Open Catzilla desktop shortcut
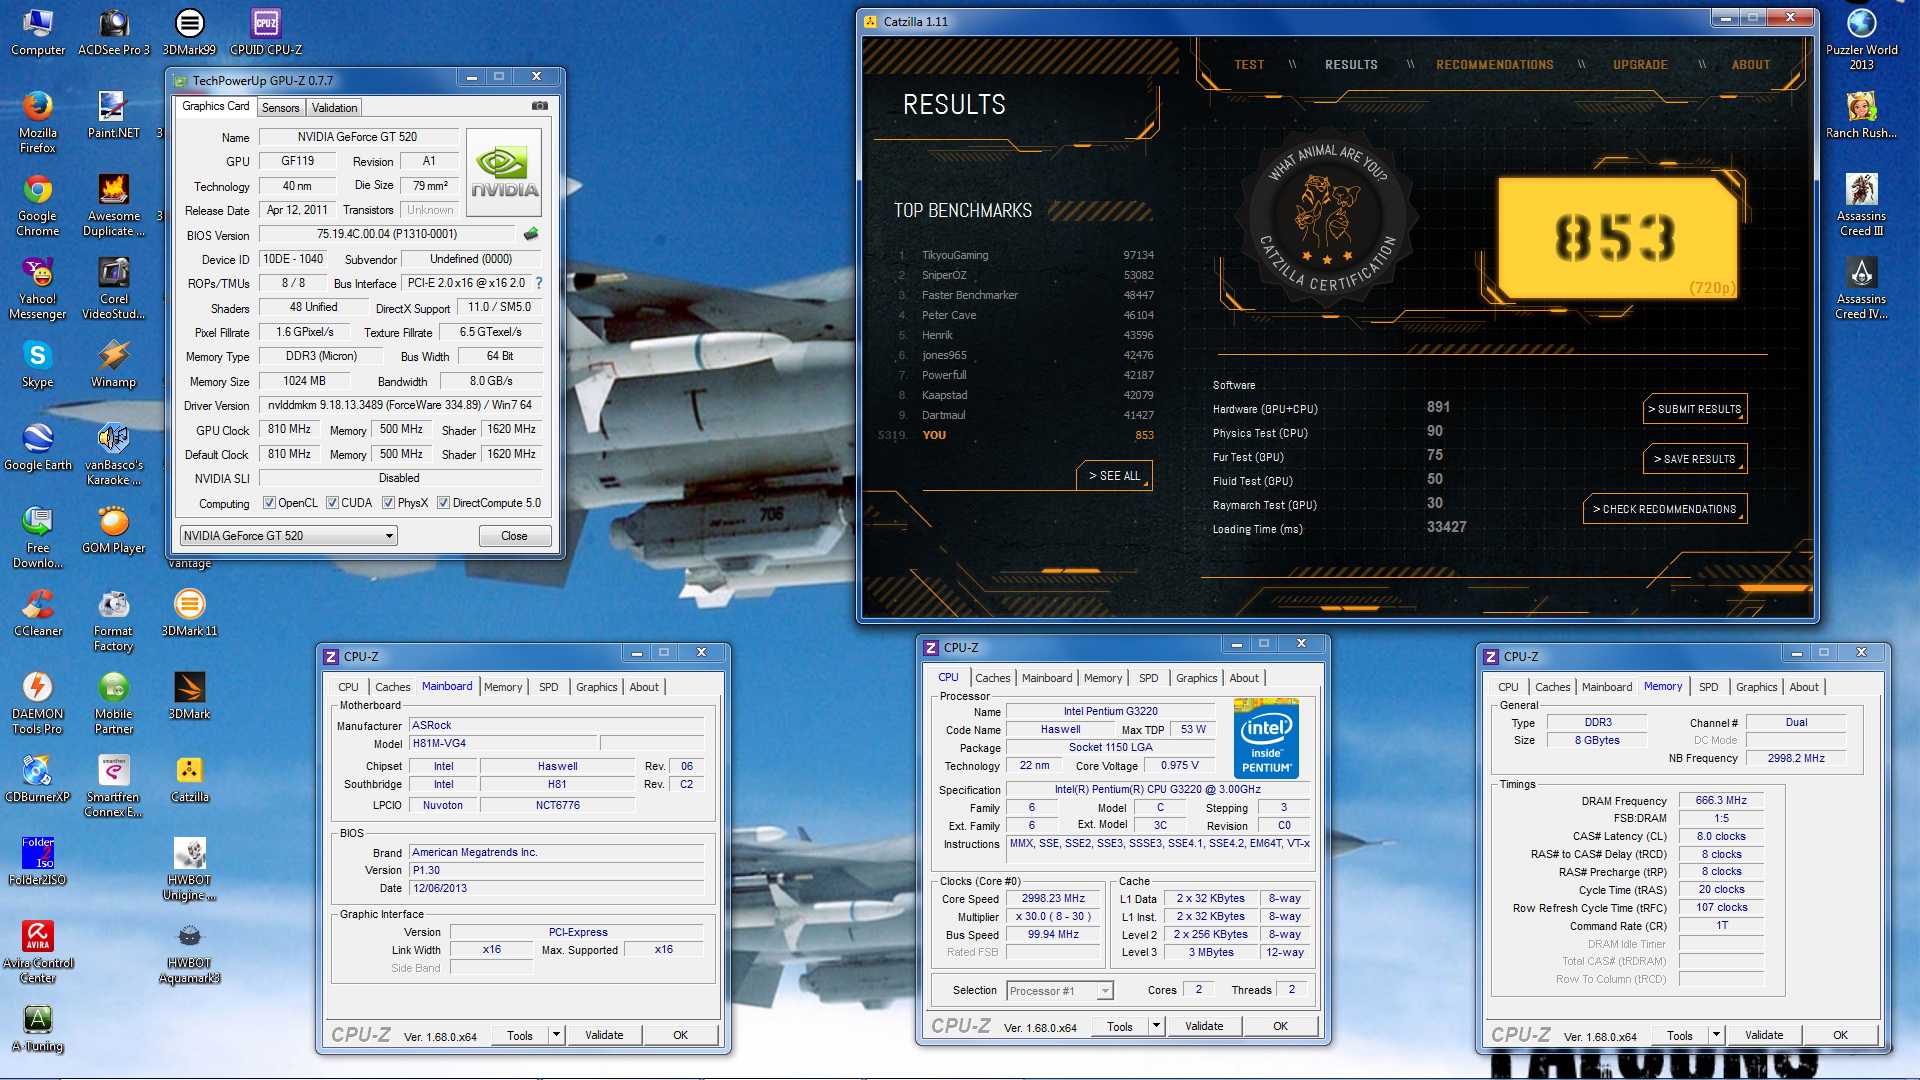 coord(189,779)
